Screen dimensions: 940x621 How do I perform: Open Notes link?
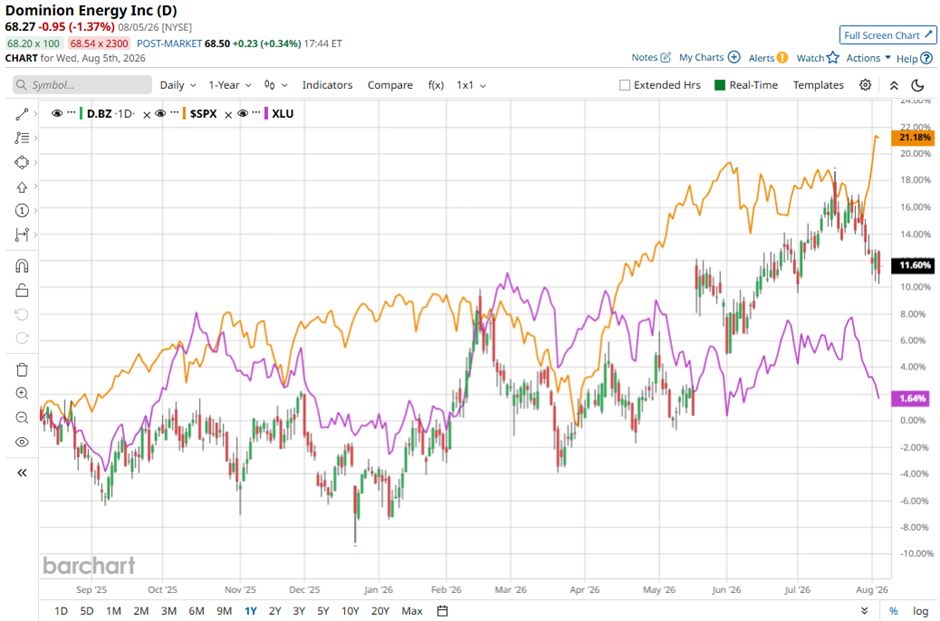pos(651,58)
